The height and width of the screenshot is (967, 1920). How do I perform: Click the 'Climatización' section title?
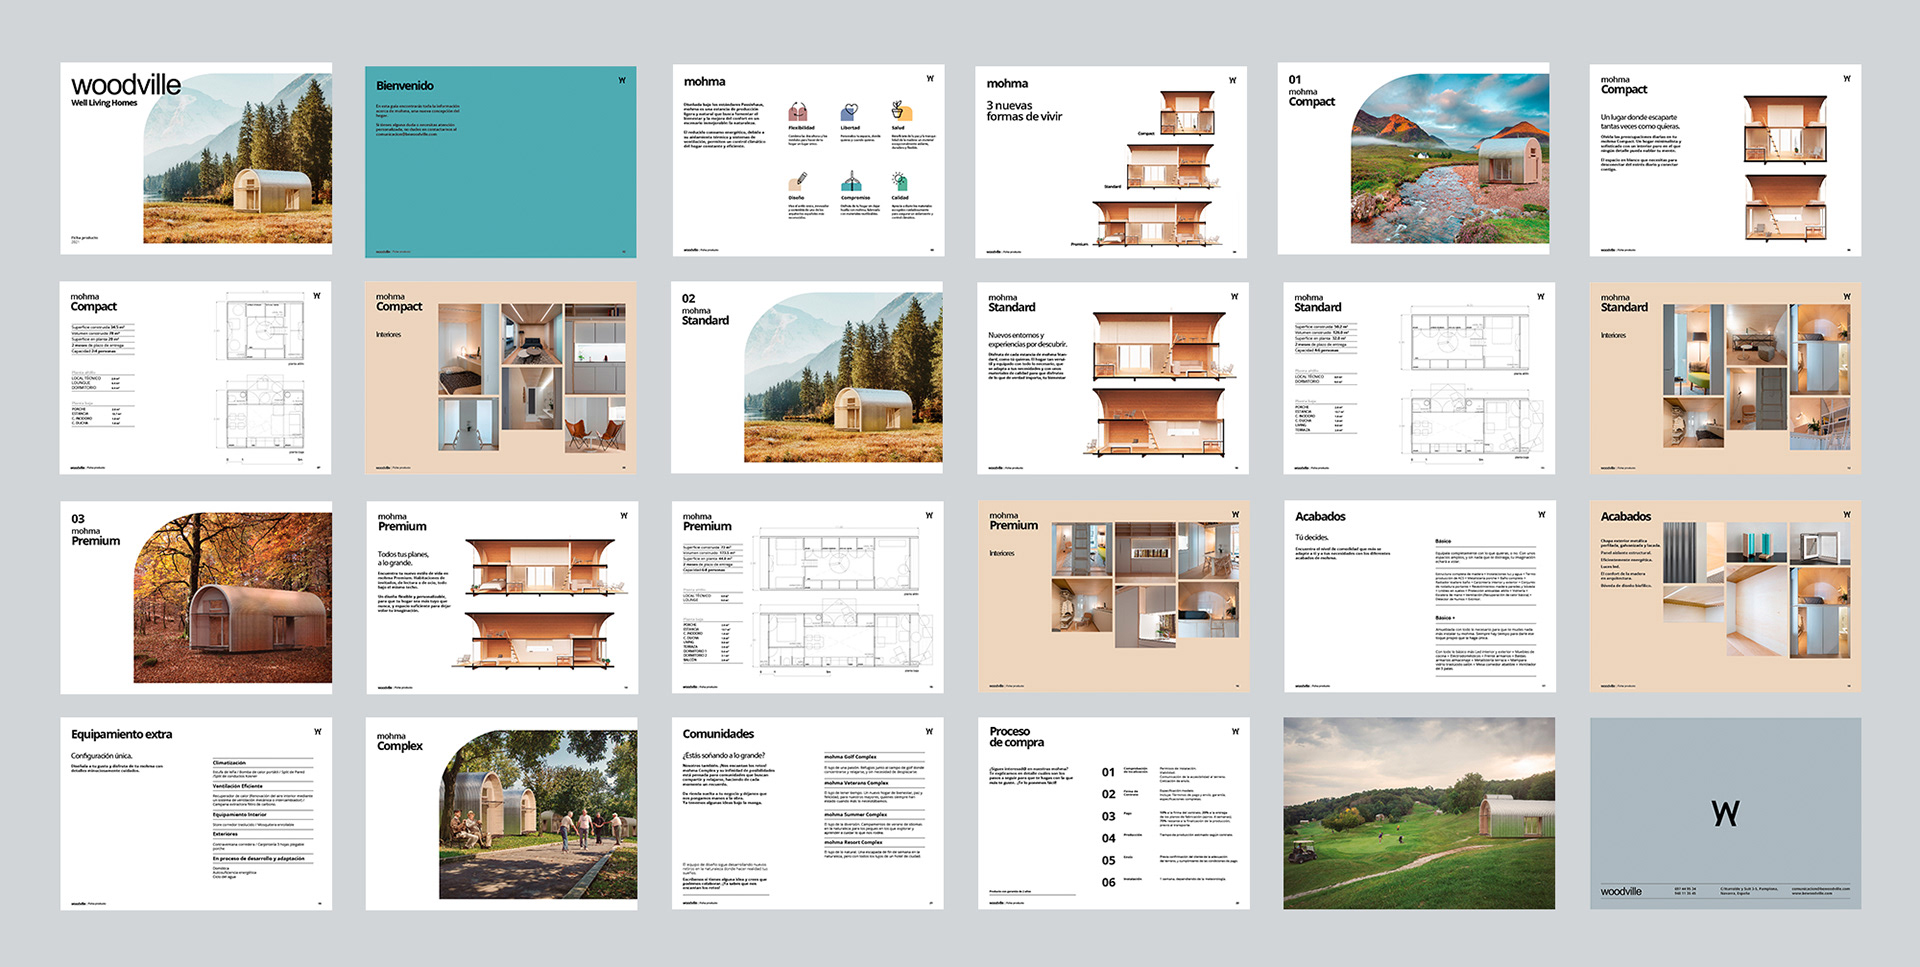[230, 763]
